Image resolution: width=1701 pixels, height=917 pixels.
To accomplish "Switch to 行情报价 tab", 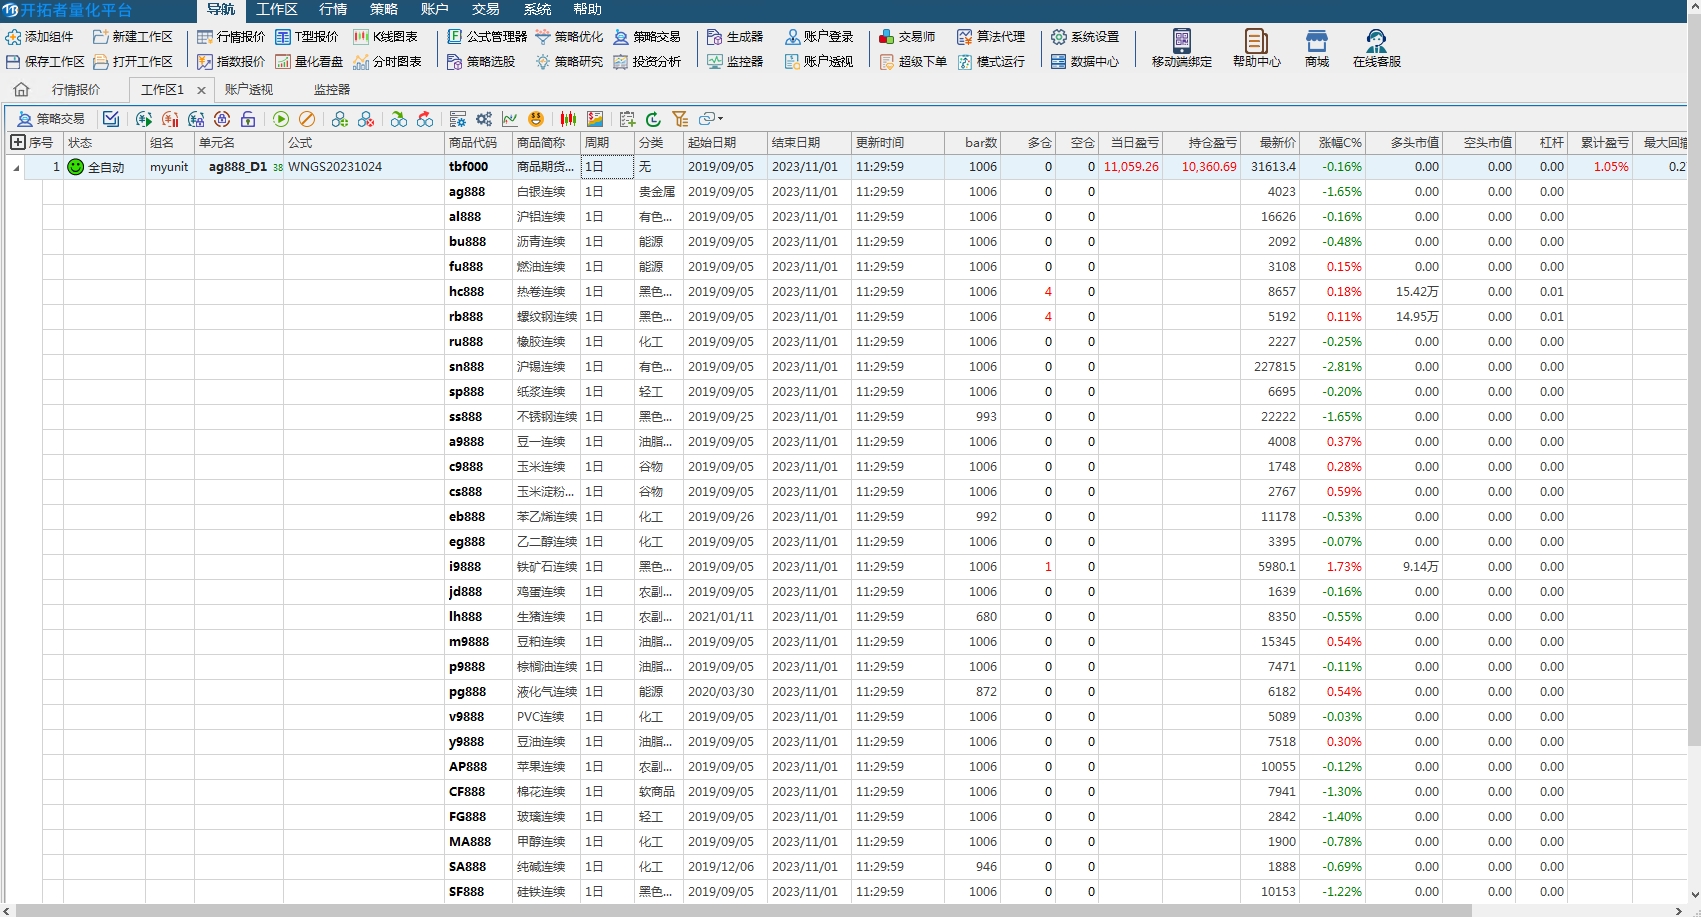I will coord(76,90).
